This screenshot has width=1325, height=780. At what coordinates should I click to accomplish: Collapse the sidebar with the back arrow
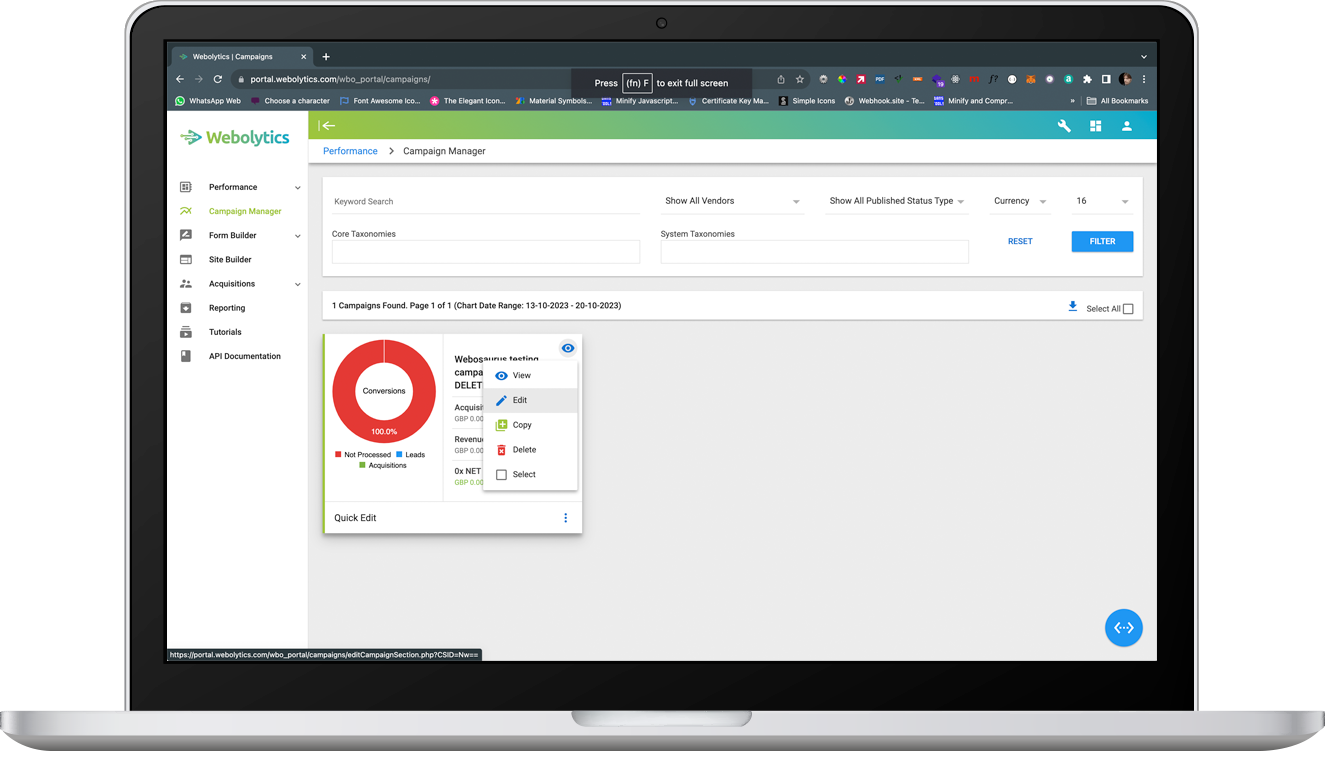tap(329, 126)
